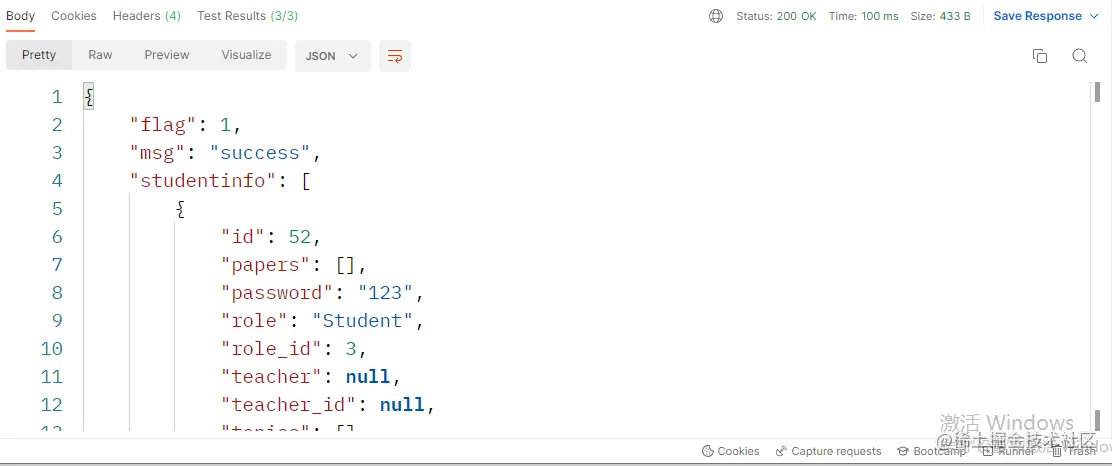View the Test Results (3/3) tab
This screenshot has height=466, width=1112.
click(x=248, y=16)
